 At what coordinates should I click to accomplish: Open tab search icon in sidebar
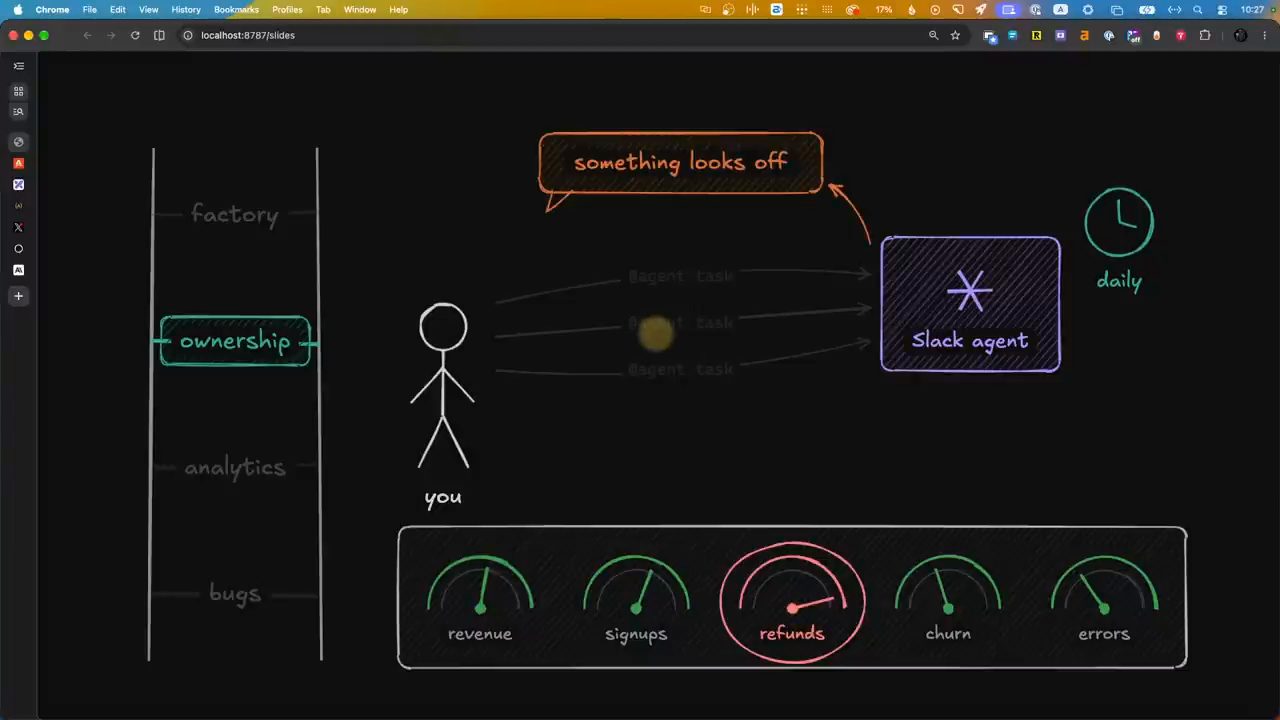(18, 112)
